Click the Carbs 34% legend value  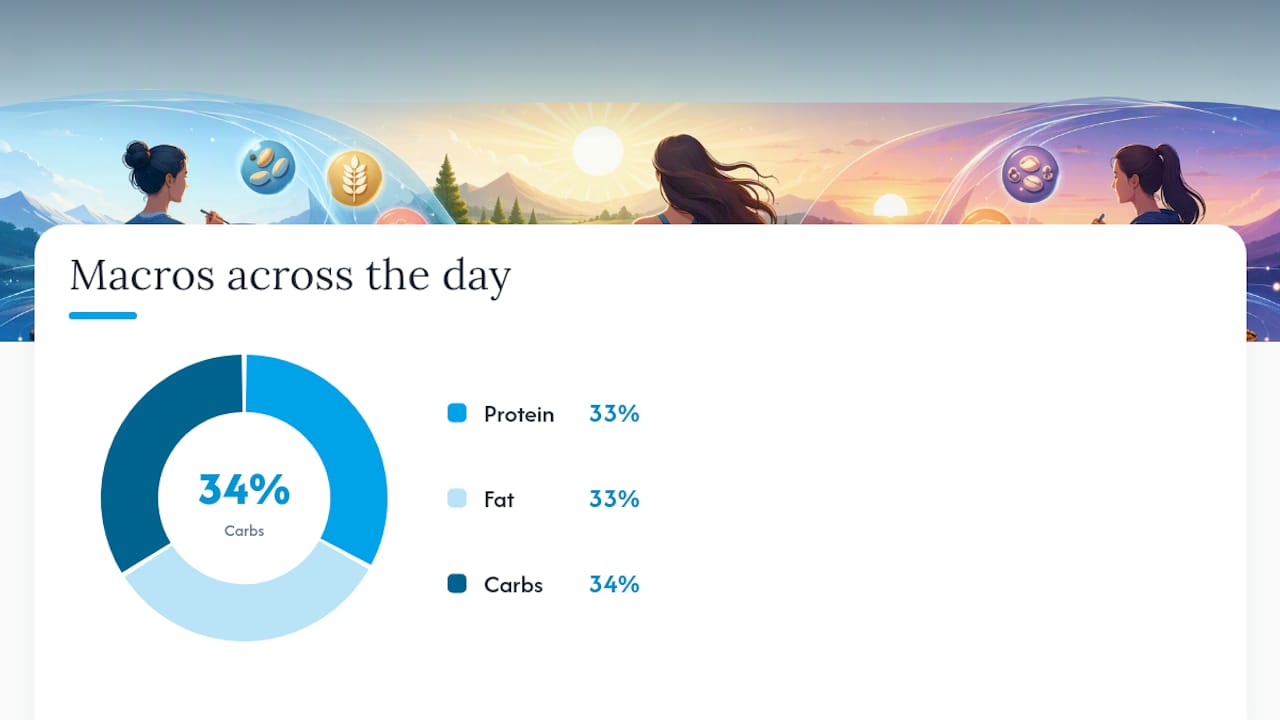coord(614,584)
